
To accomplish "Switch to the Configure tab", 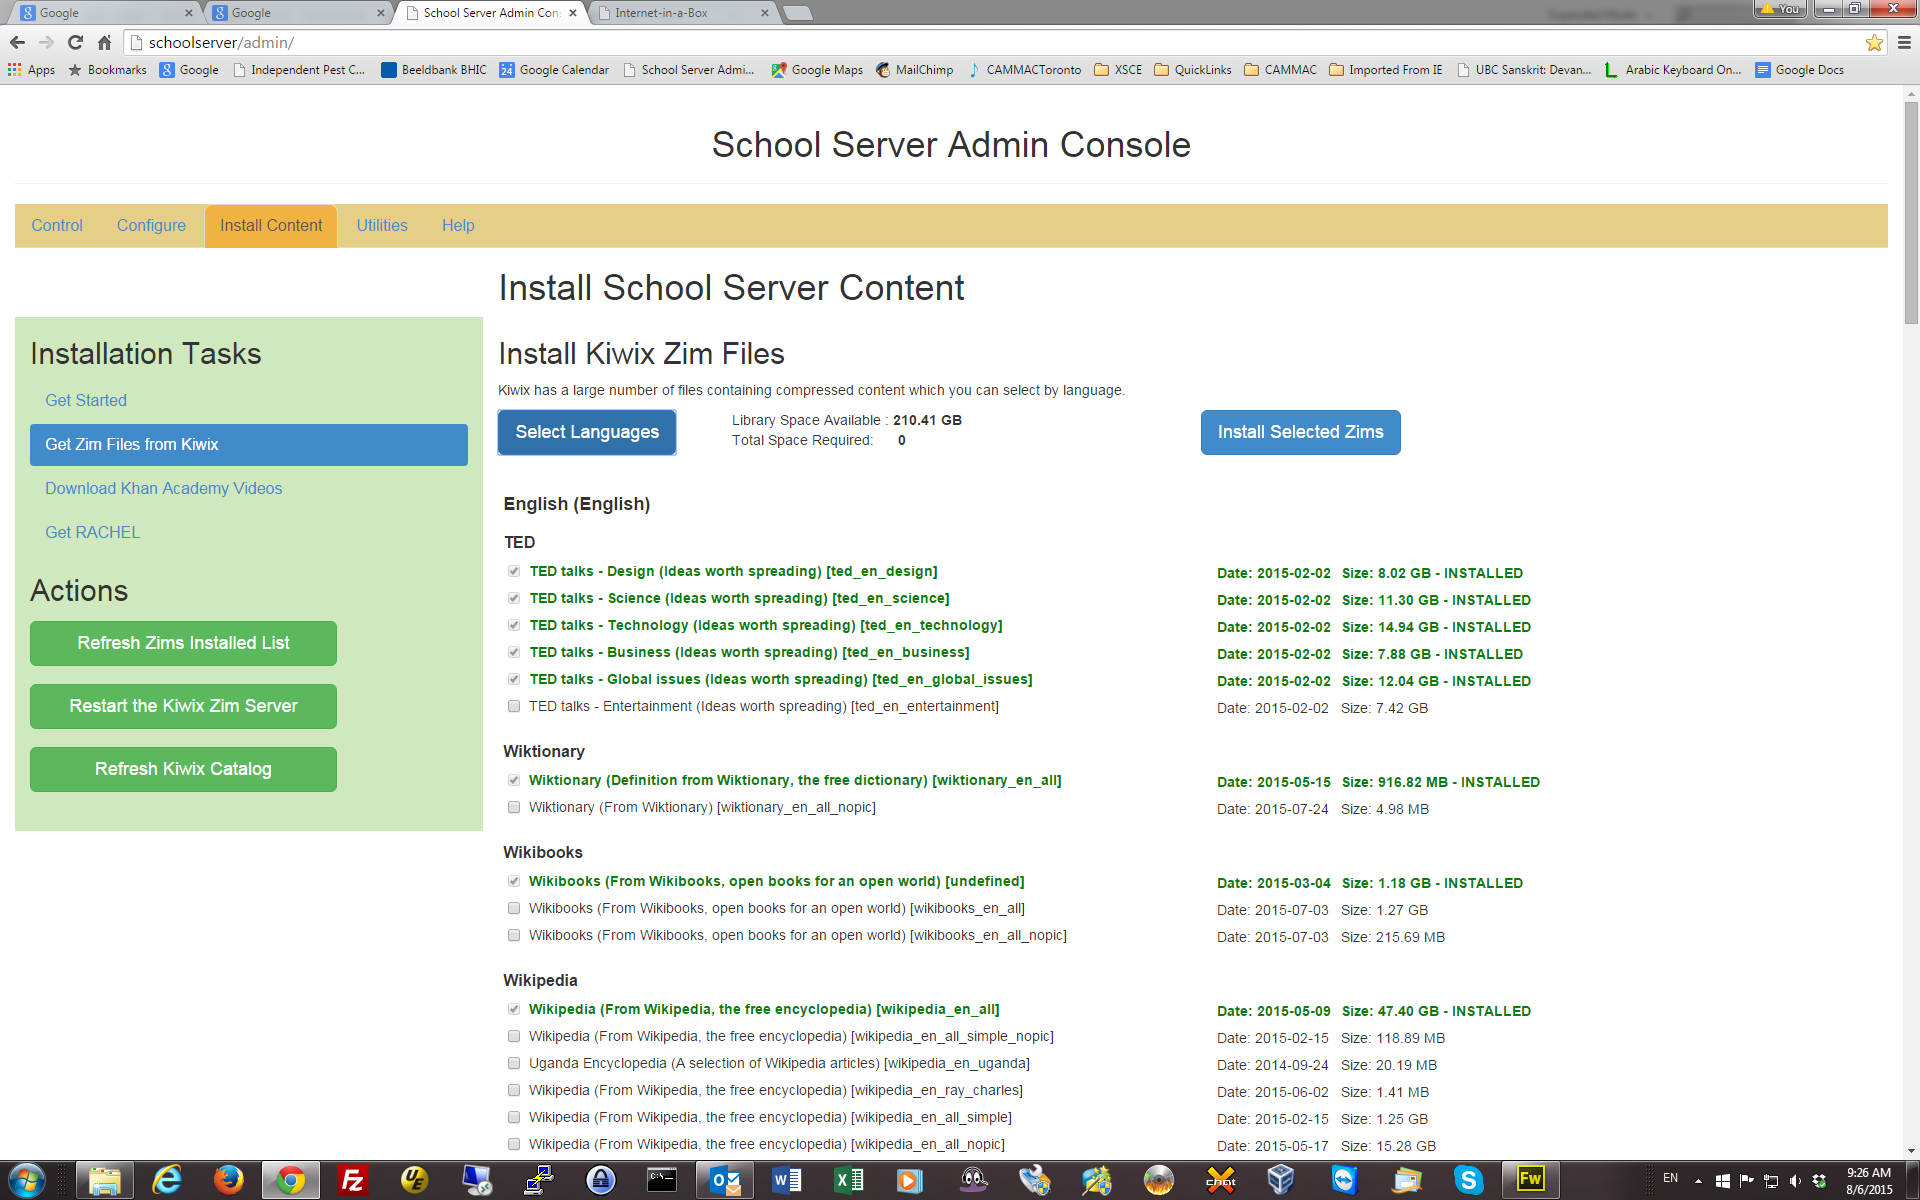I will (151, 226).
